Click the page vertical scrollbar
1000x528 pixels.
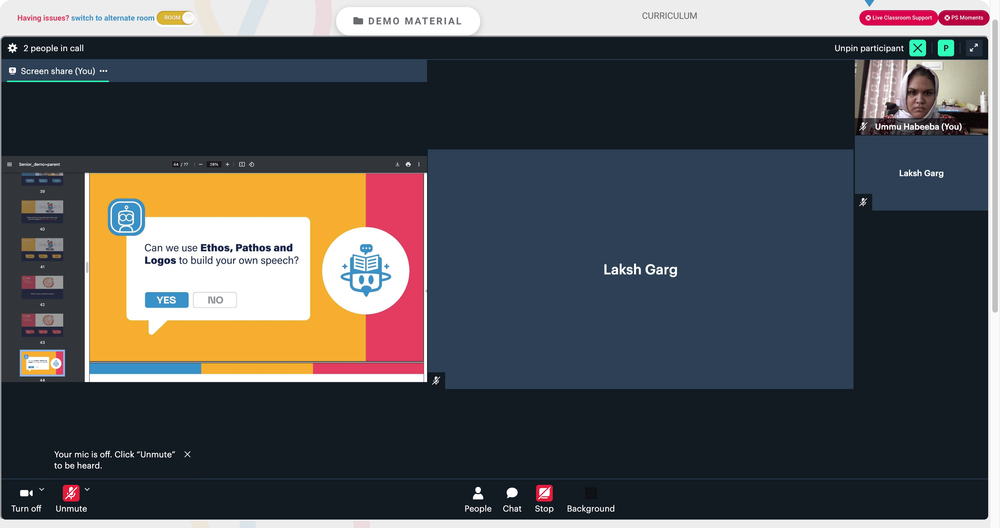pyautogui.click(x=994, y=166)
